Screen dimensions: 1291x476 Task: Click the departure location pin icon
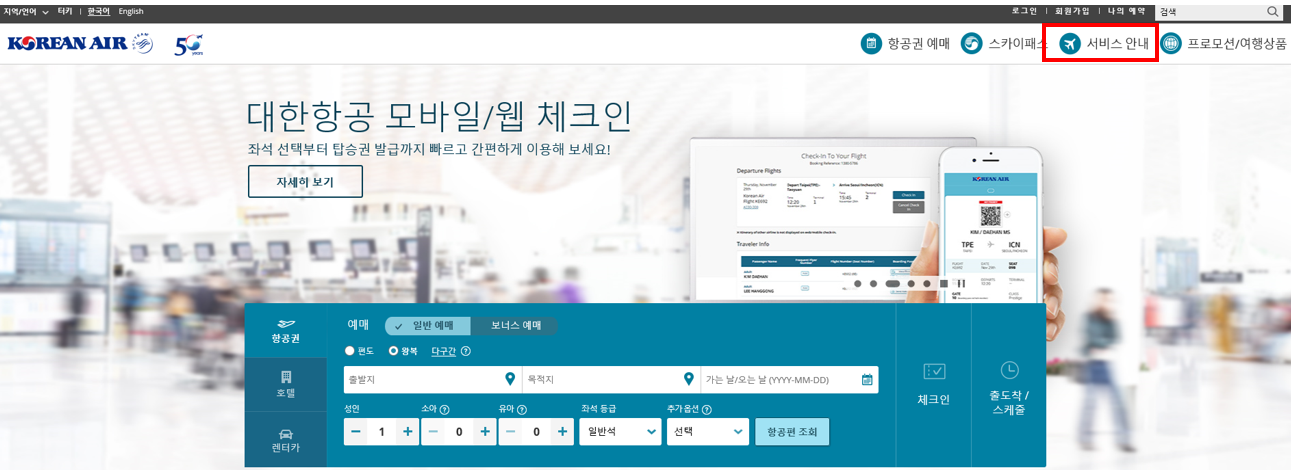(511, 379)
